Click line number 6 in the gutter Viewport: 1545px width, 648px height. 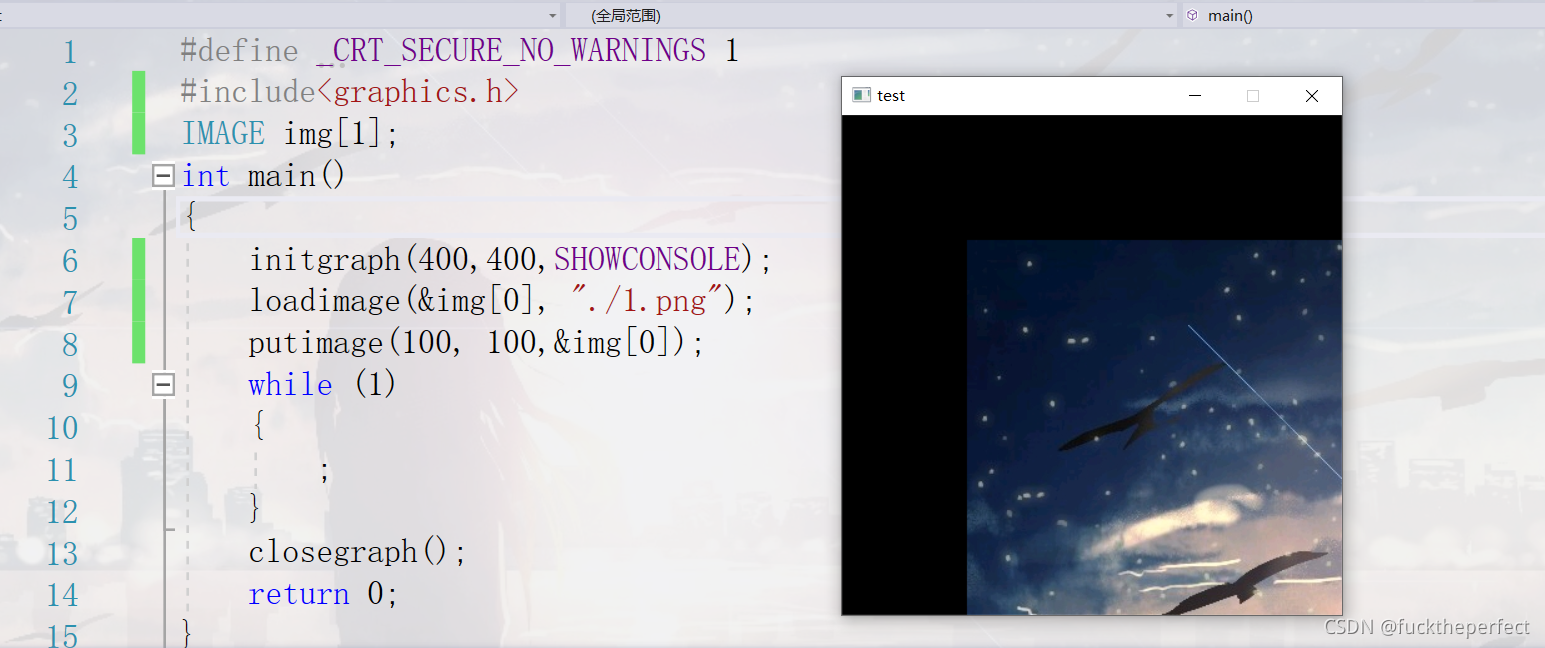[69, 261]
